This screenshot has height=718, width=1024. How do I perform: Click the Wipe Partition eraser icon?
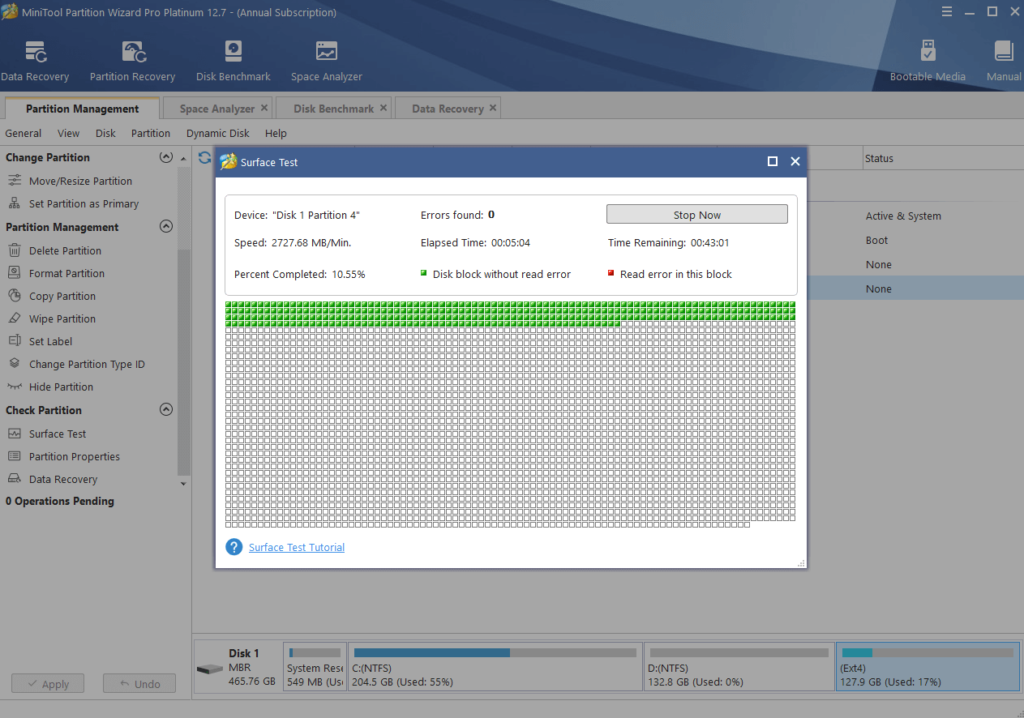14,318
